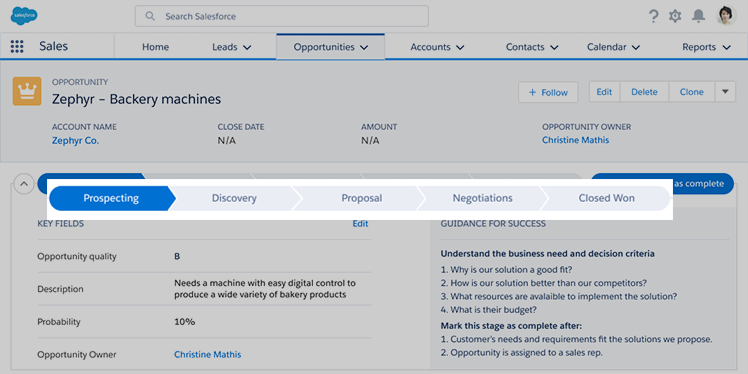This screenshot has width=748, height=374.
Task: Select the Prospecting stage in the path
Action: pyautogui.click(x=111, y=198)
